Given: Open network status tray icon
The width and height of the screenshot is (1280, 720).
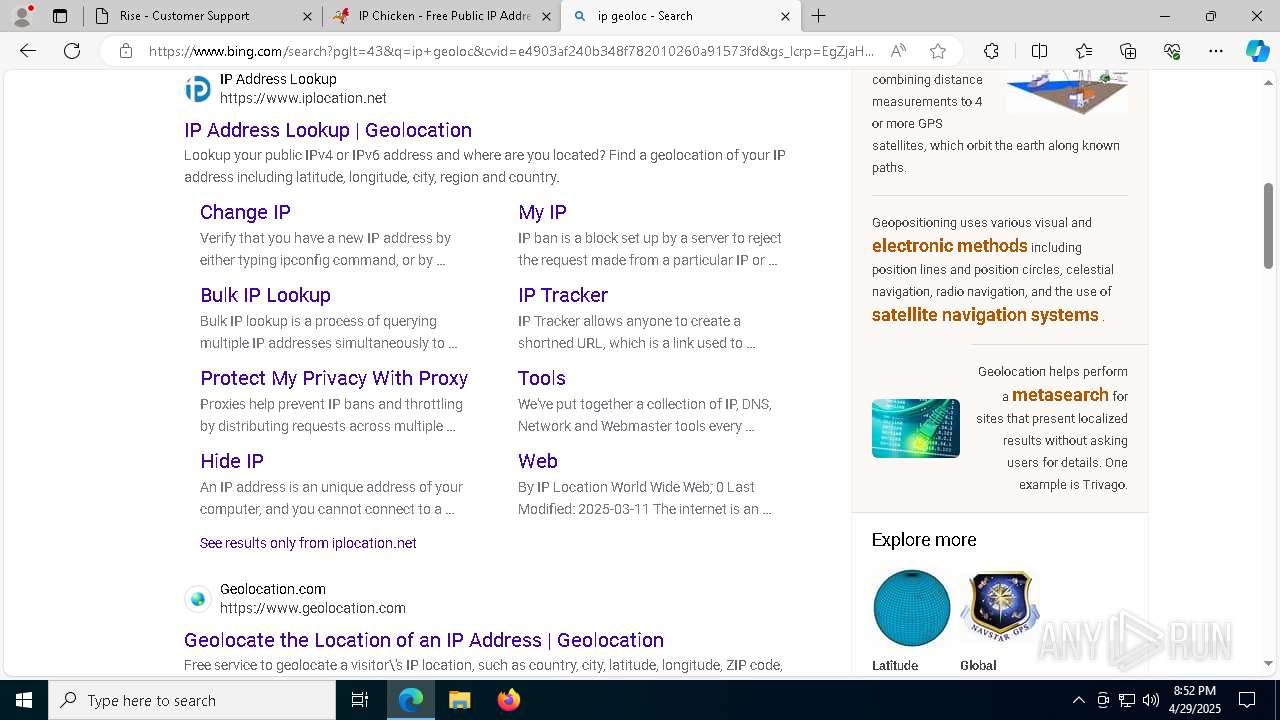Looking at the screenshot, I should [x=1127, y=700].
